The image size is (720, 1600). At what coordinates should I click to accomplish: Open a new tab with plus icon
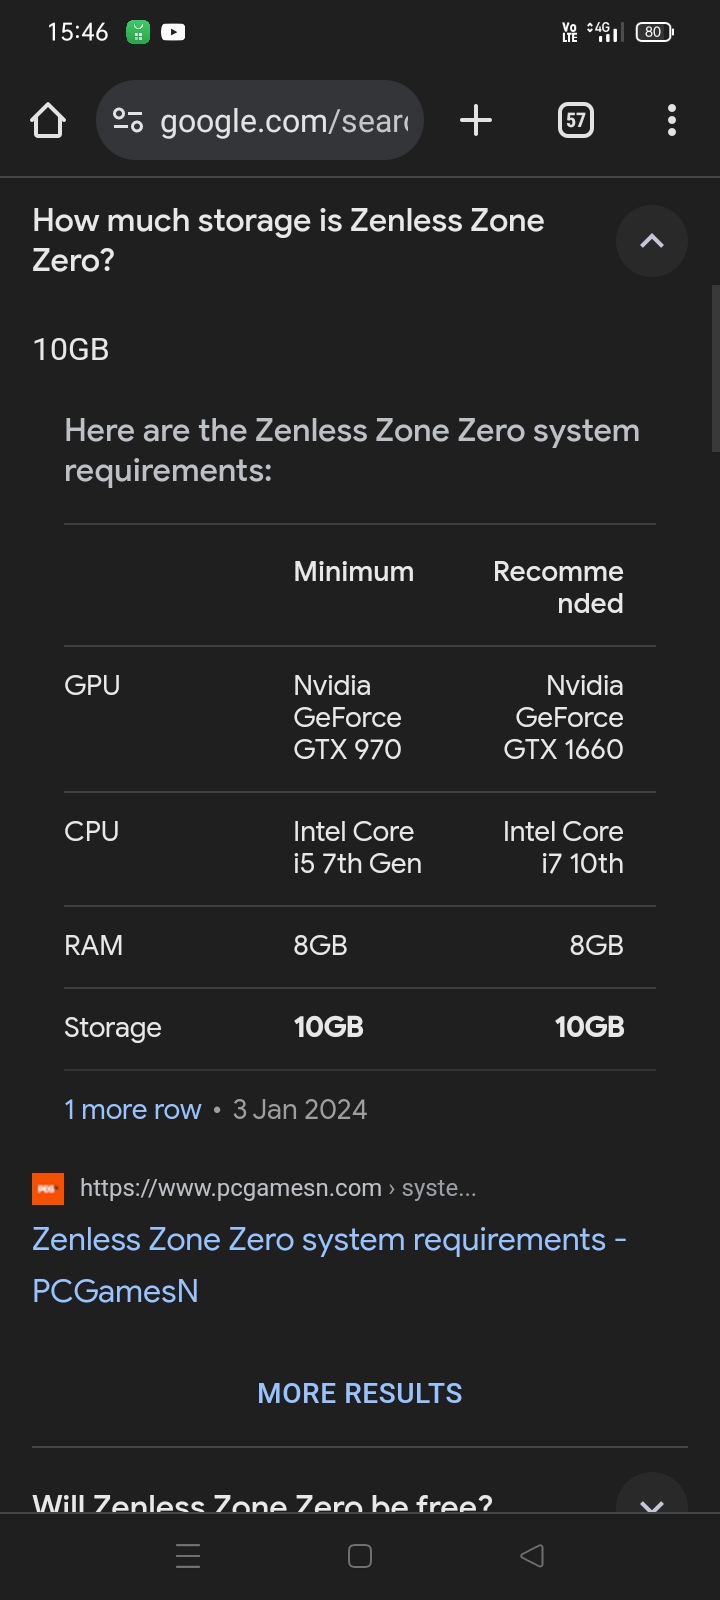476,121
